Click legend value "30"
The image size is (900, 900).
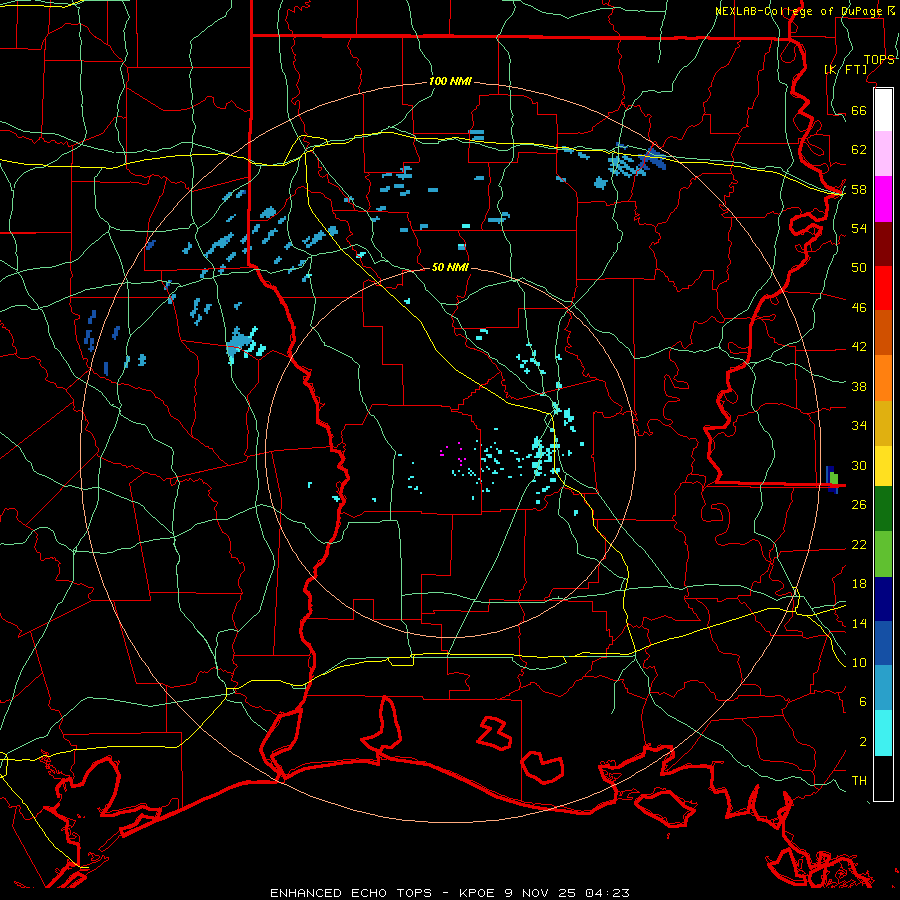coord(859,465)
